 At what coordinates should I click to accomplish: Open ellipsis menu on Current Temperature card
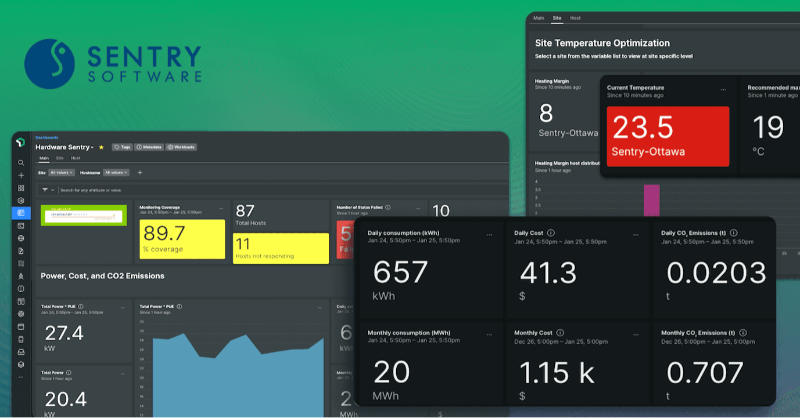[723, 89]
